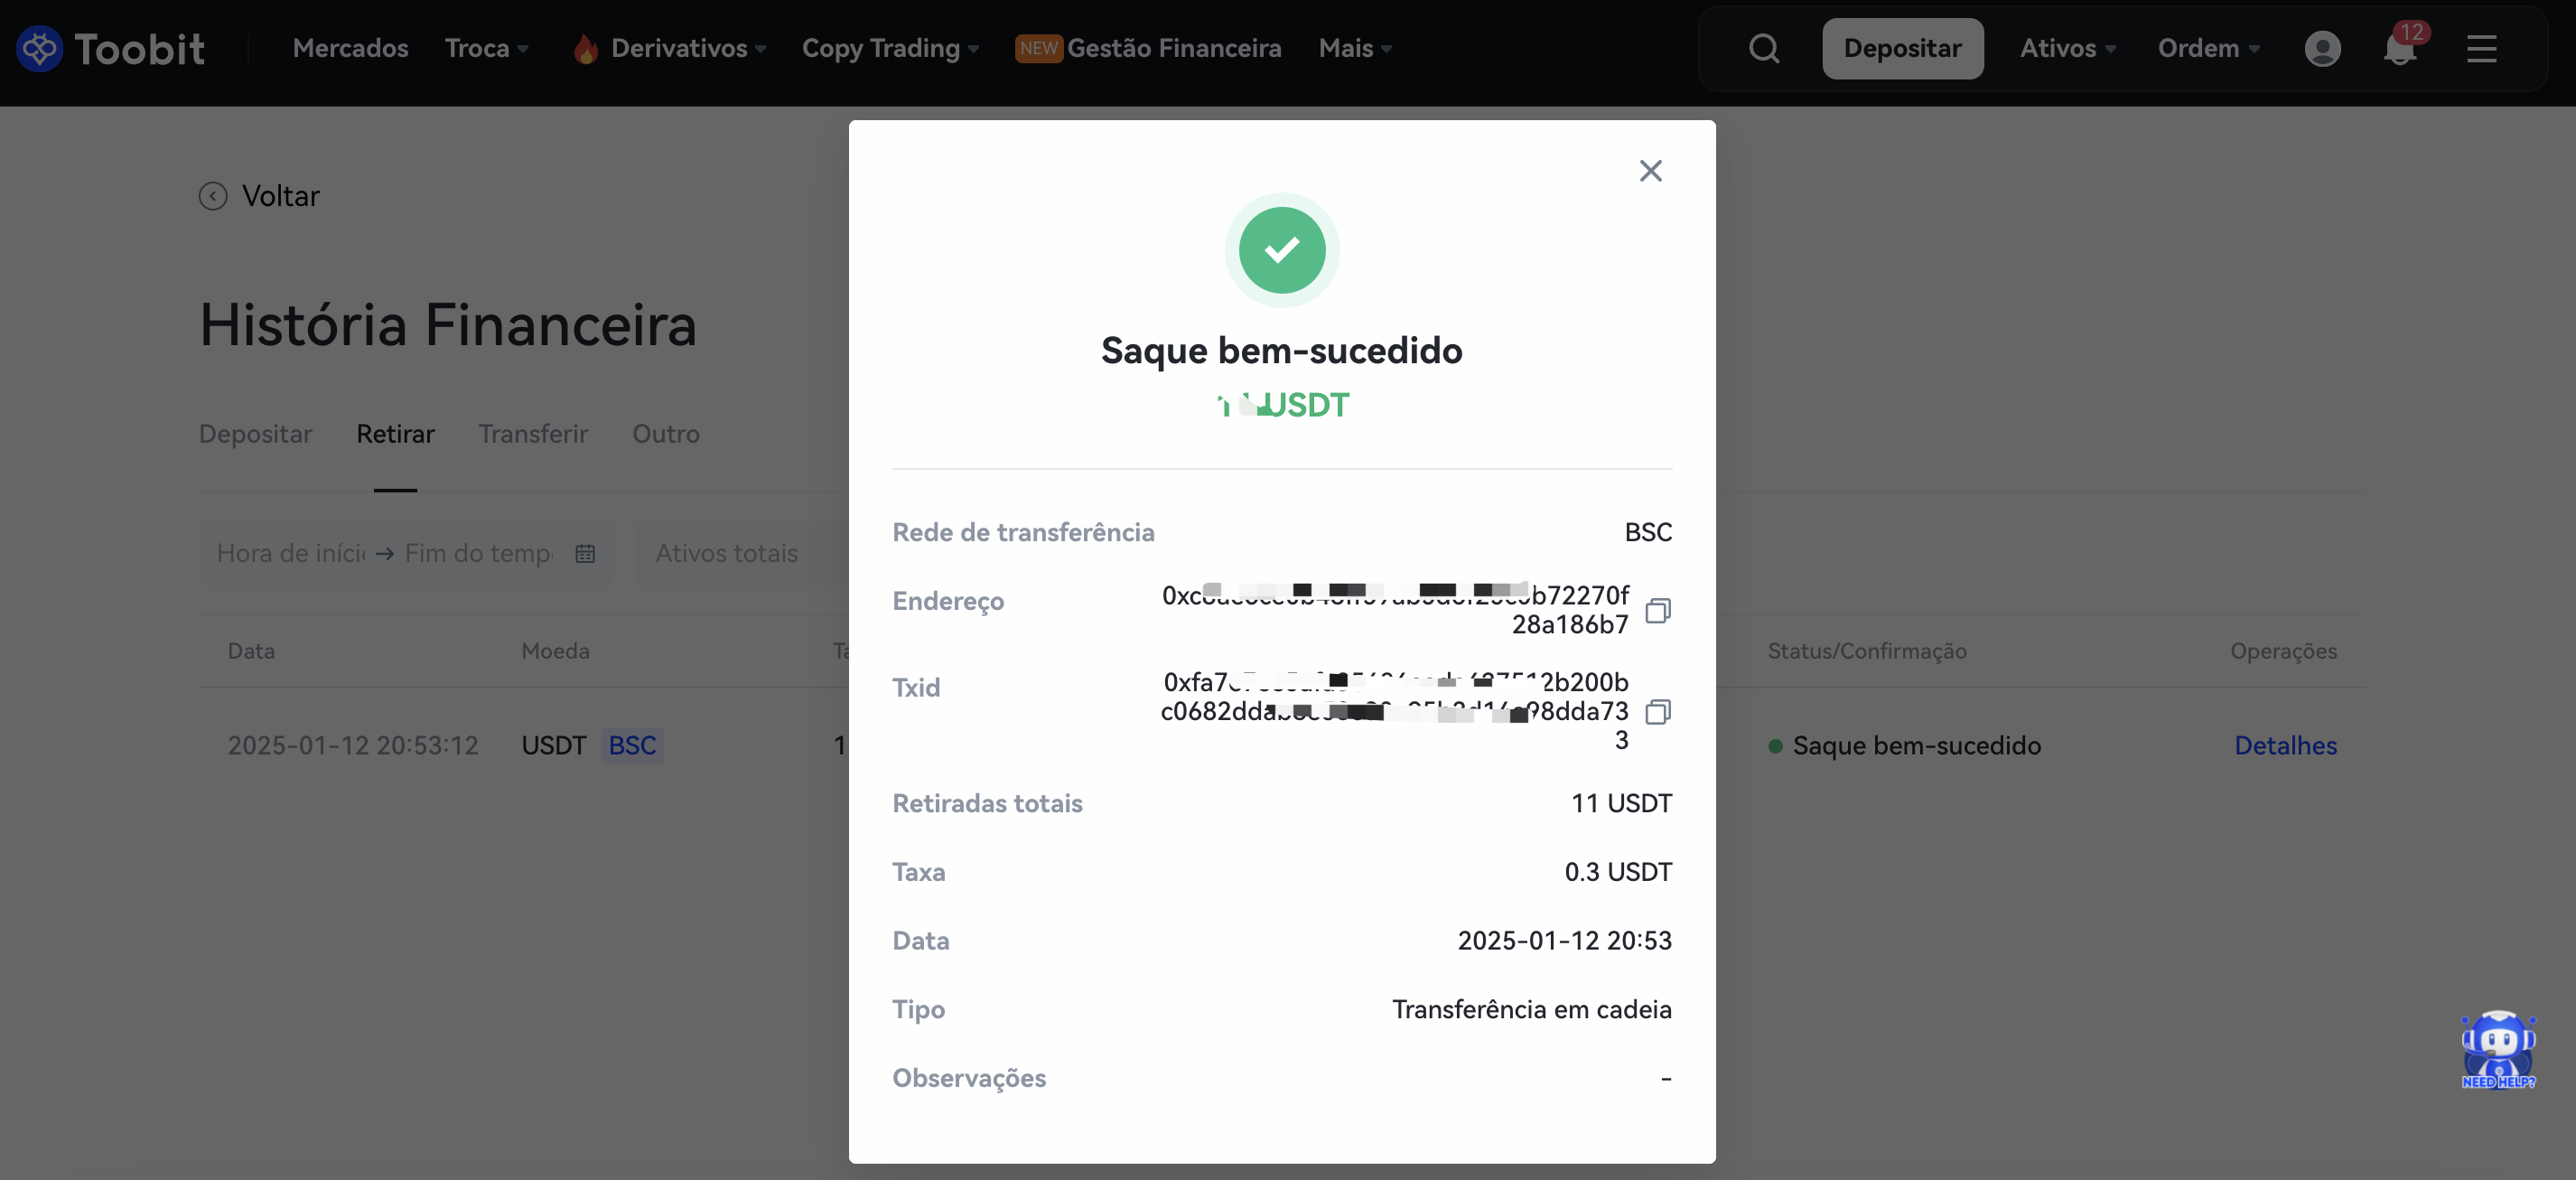Copy the Endereço wallet address

pos(1657,610)
